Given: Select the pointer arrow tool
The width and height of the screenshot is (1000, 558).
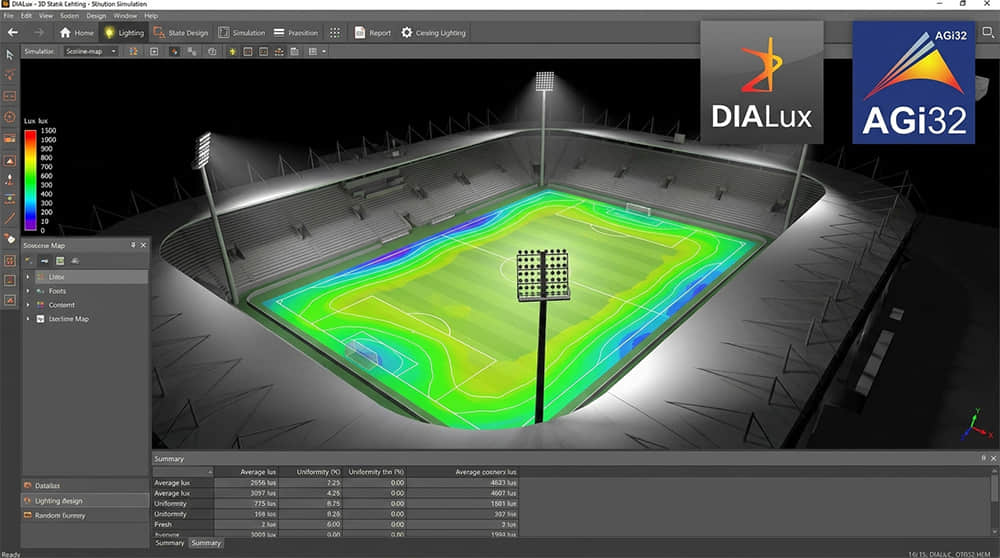Looking at the screenshot, I should click(10, 55).
